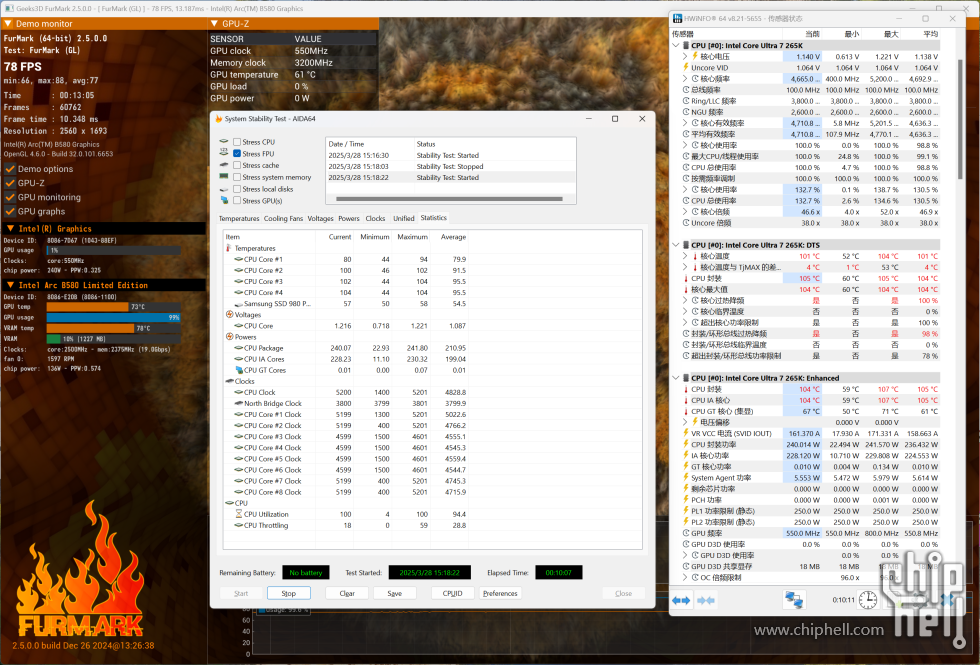Click the HWiNFO app icon in title bar

(x=677, y=19)
